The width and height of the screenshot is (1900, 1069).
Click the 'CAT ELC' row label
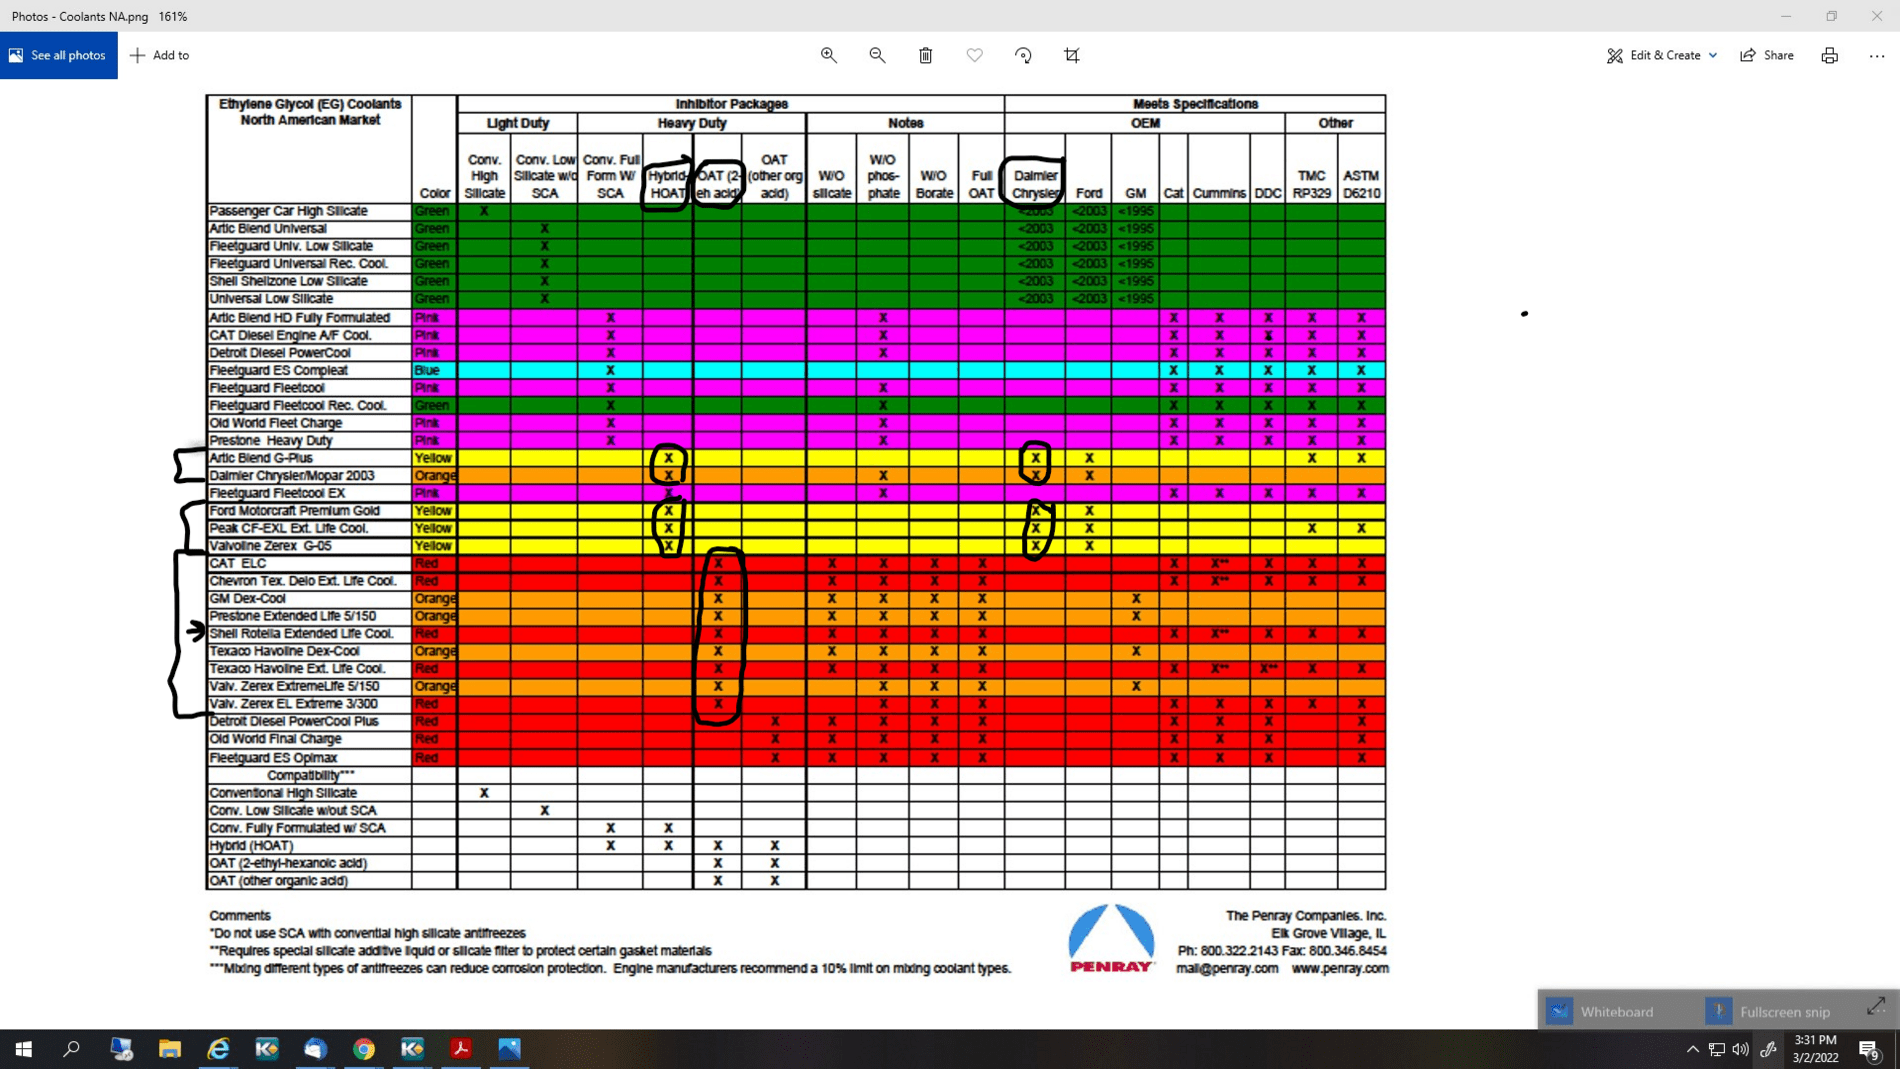238,563
